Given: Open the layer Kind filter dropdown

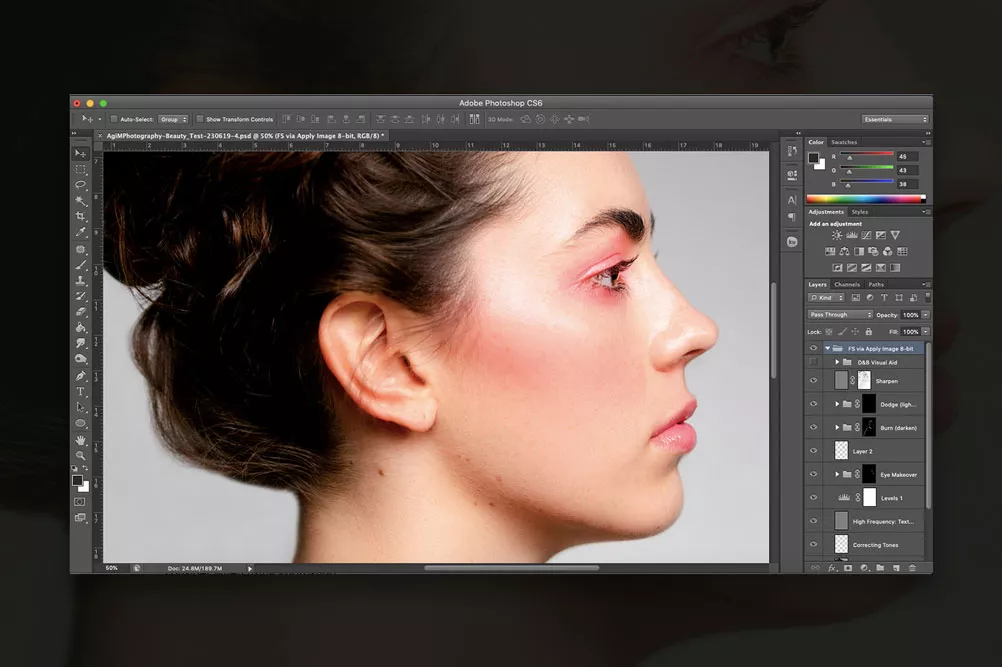Looking at the screenshot, I should 826,298.
